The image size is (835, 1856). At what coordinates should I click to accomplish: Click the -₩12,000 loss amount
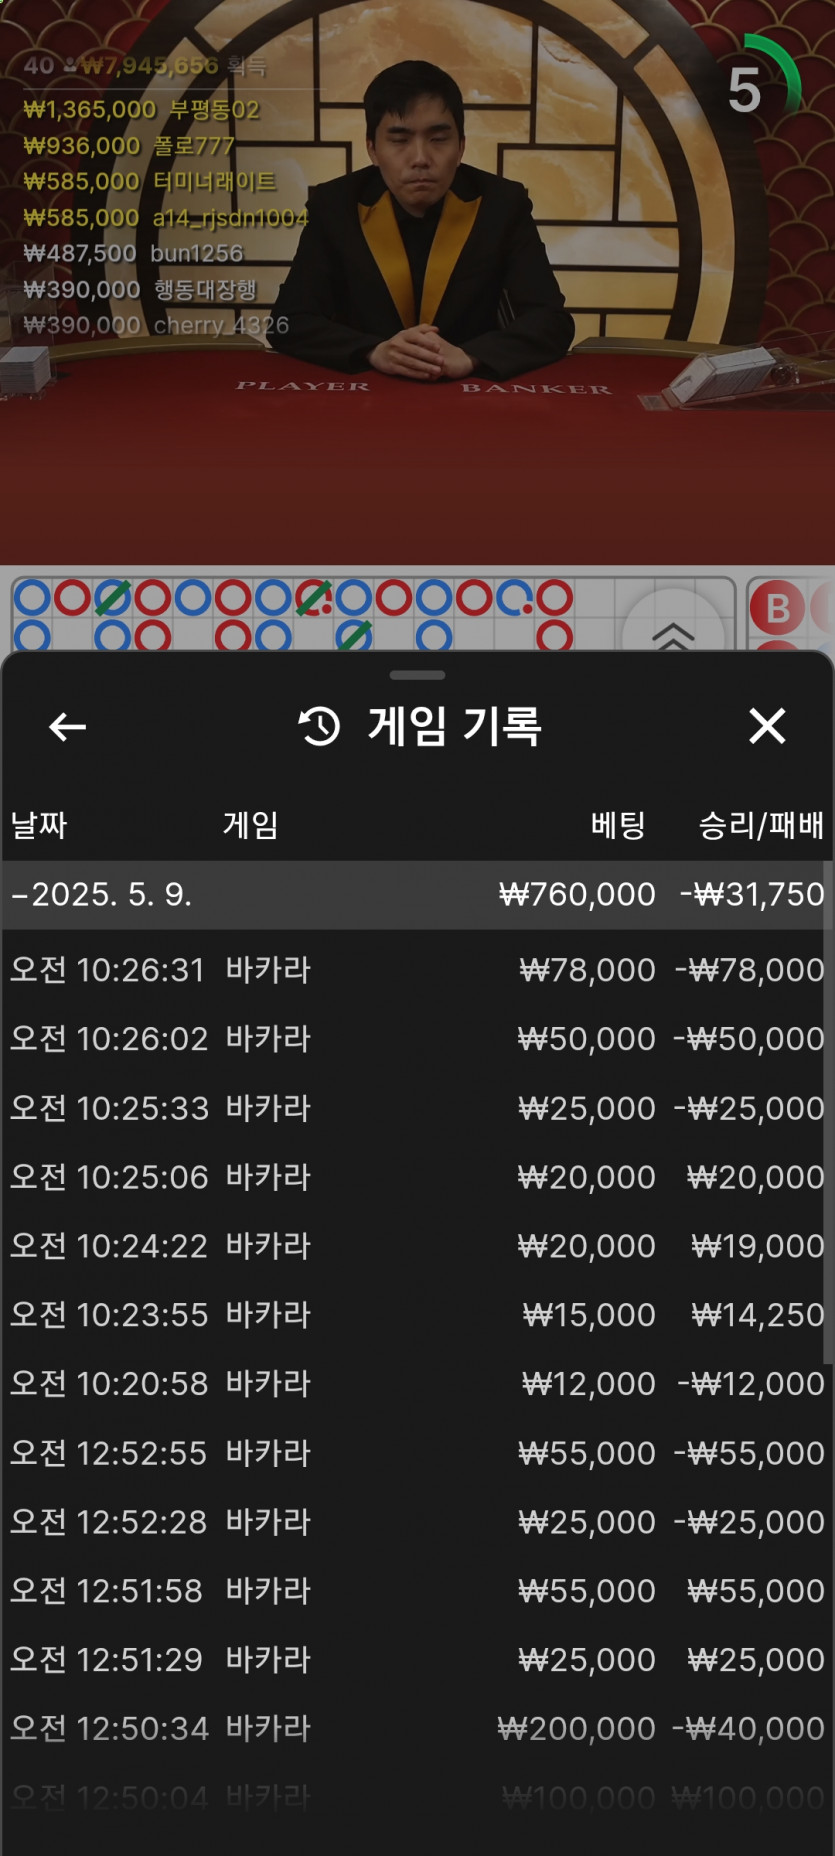coord(751,1384)
